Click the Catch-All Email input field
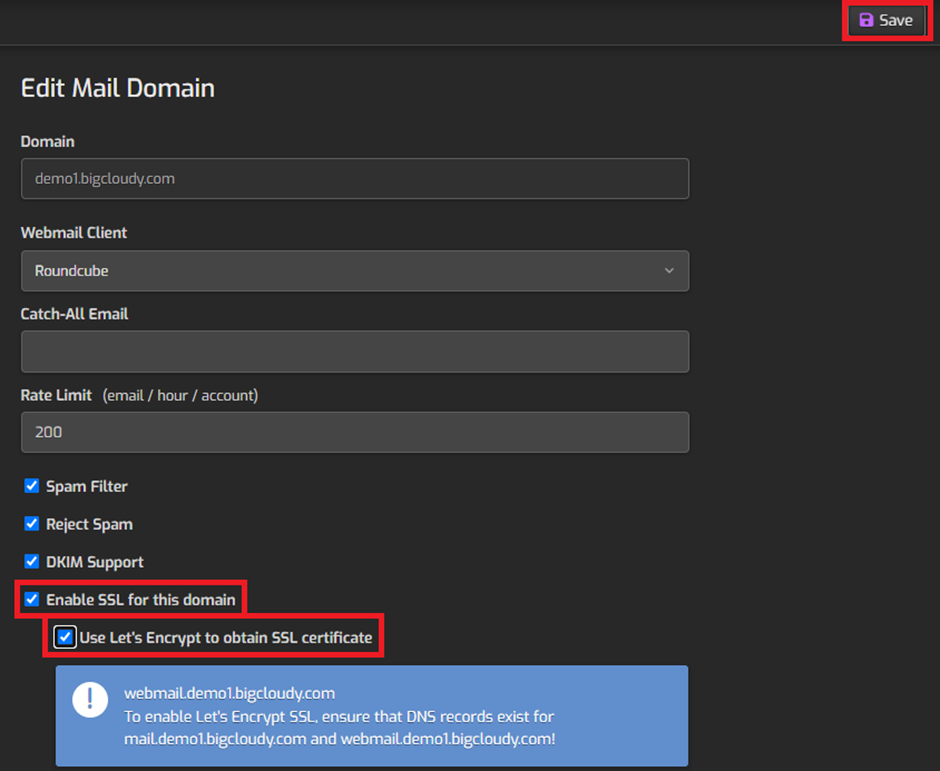The width and height of the screenshot is (940, 771). (x=355, y=351)
